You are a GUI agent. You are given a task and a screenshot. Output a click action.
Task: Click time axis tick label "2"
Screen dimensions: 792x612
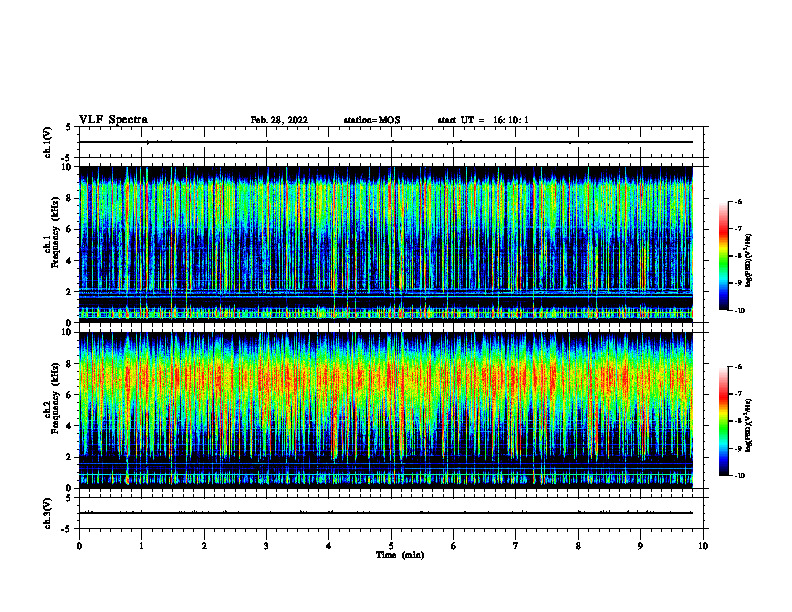pyautogui.click(x=204, y=546)
